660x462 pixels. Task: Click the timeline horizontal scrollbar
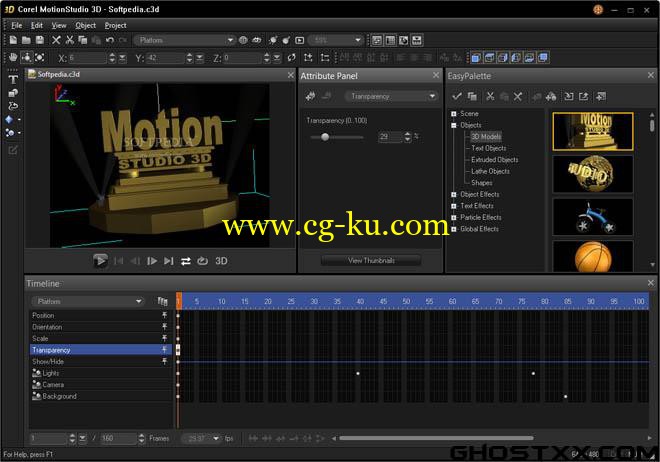(436, 438)
